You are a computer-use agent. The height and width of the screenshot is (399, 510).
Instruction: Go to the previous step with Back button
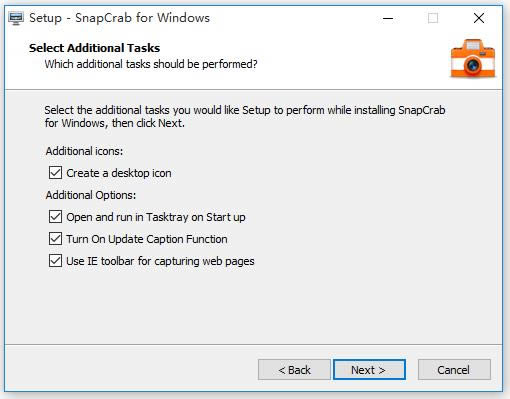click(x=294, y=370)
